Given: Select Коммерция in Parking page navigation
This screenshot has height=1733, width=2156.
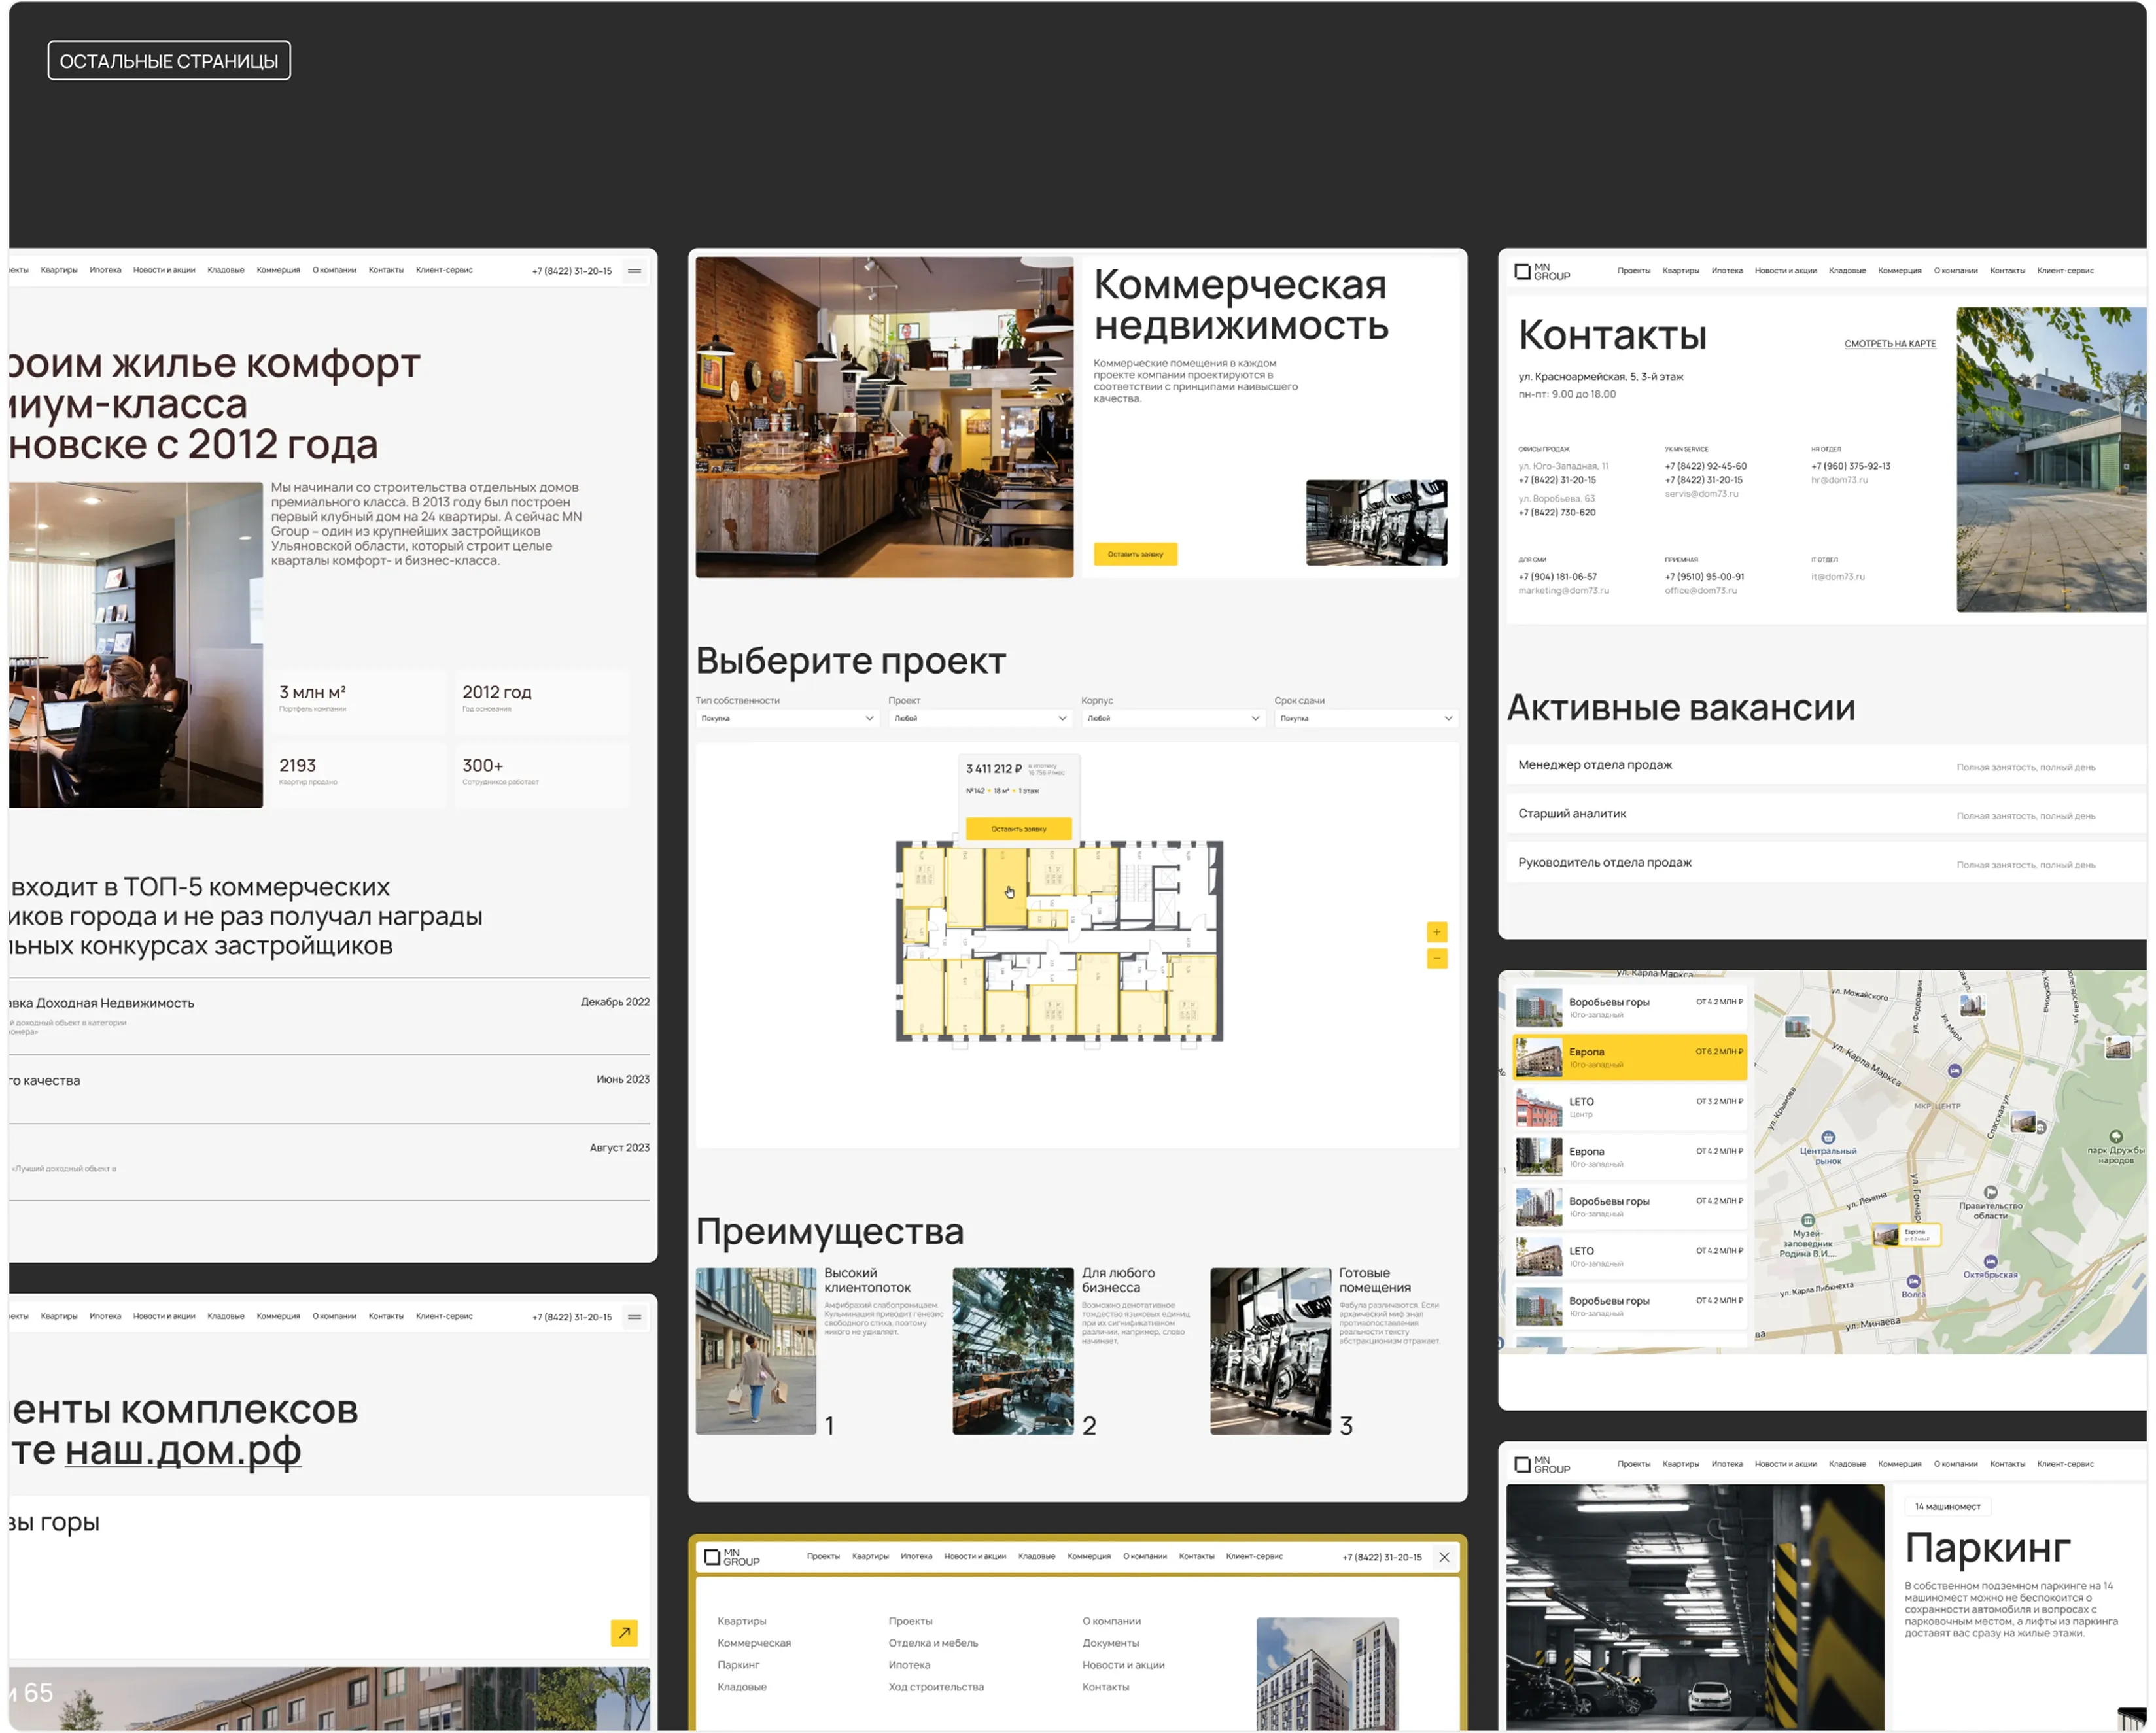Looking at the screenshot, I should point(1899,1464).
